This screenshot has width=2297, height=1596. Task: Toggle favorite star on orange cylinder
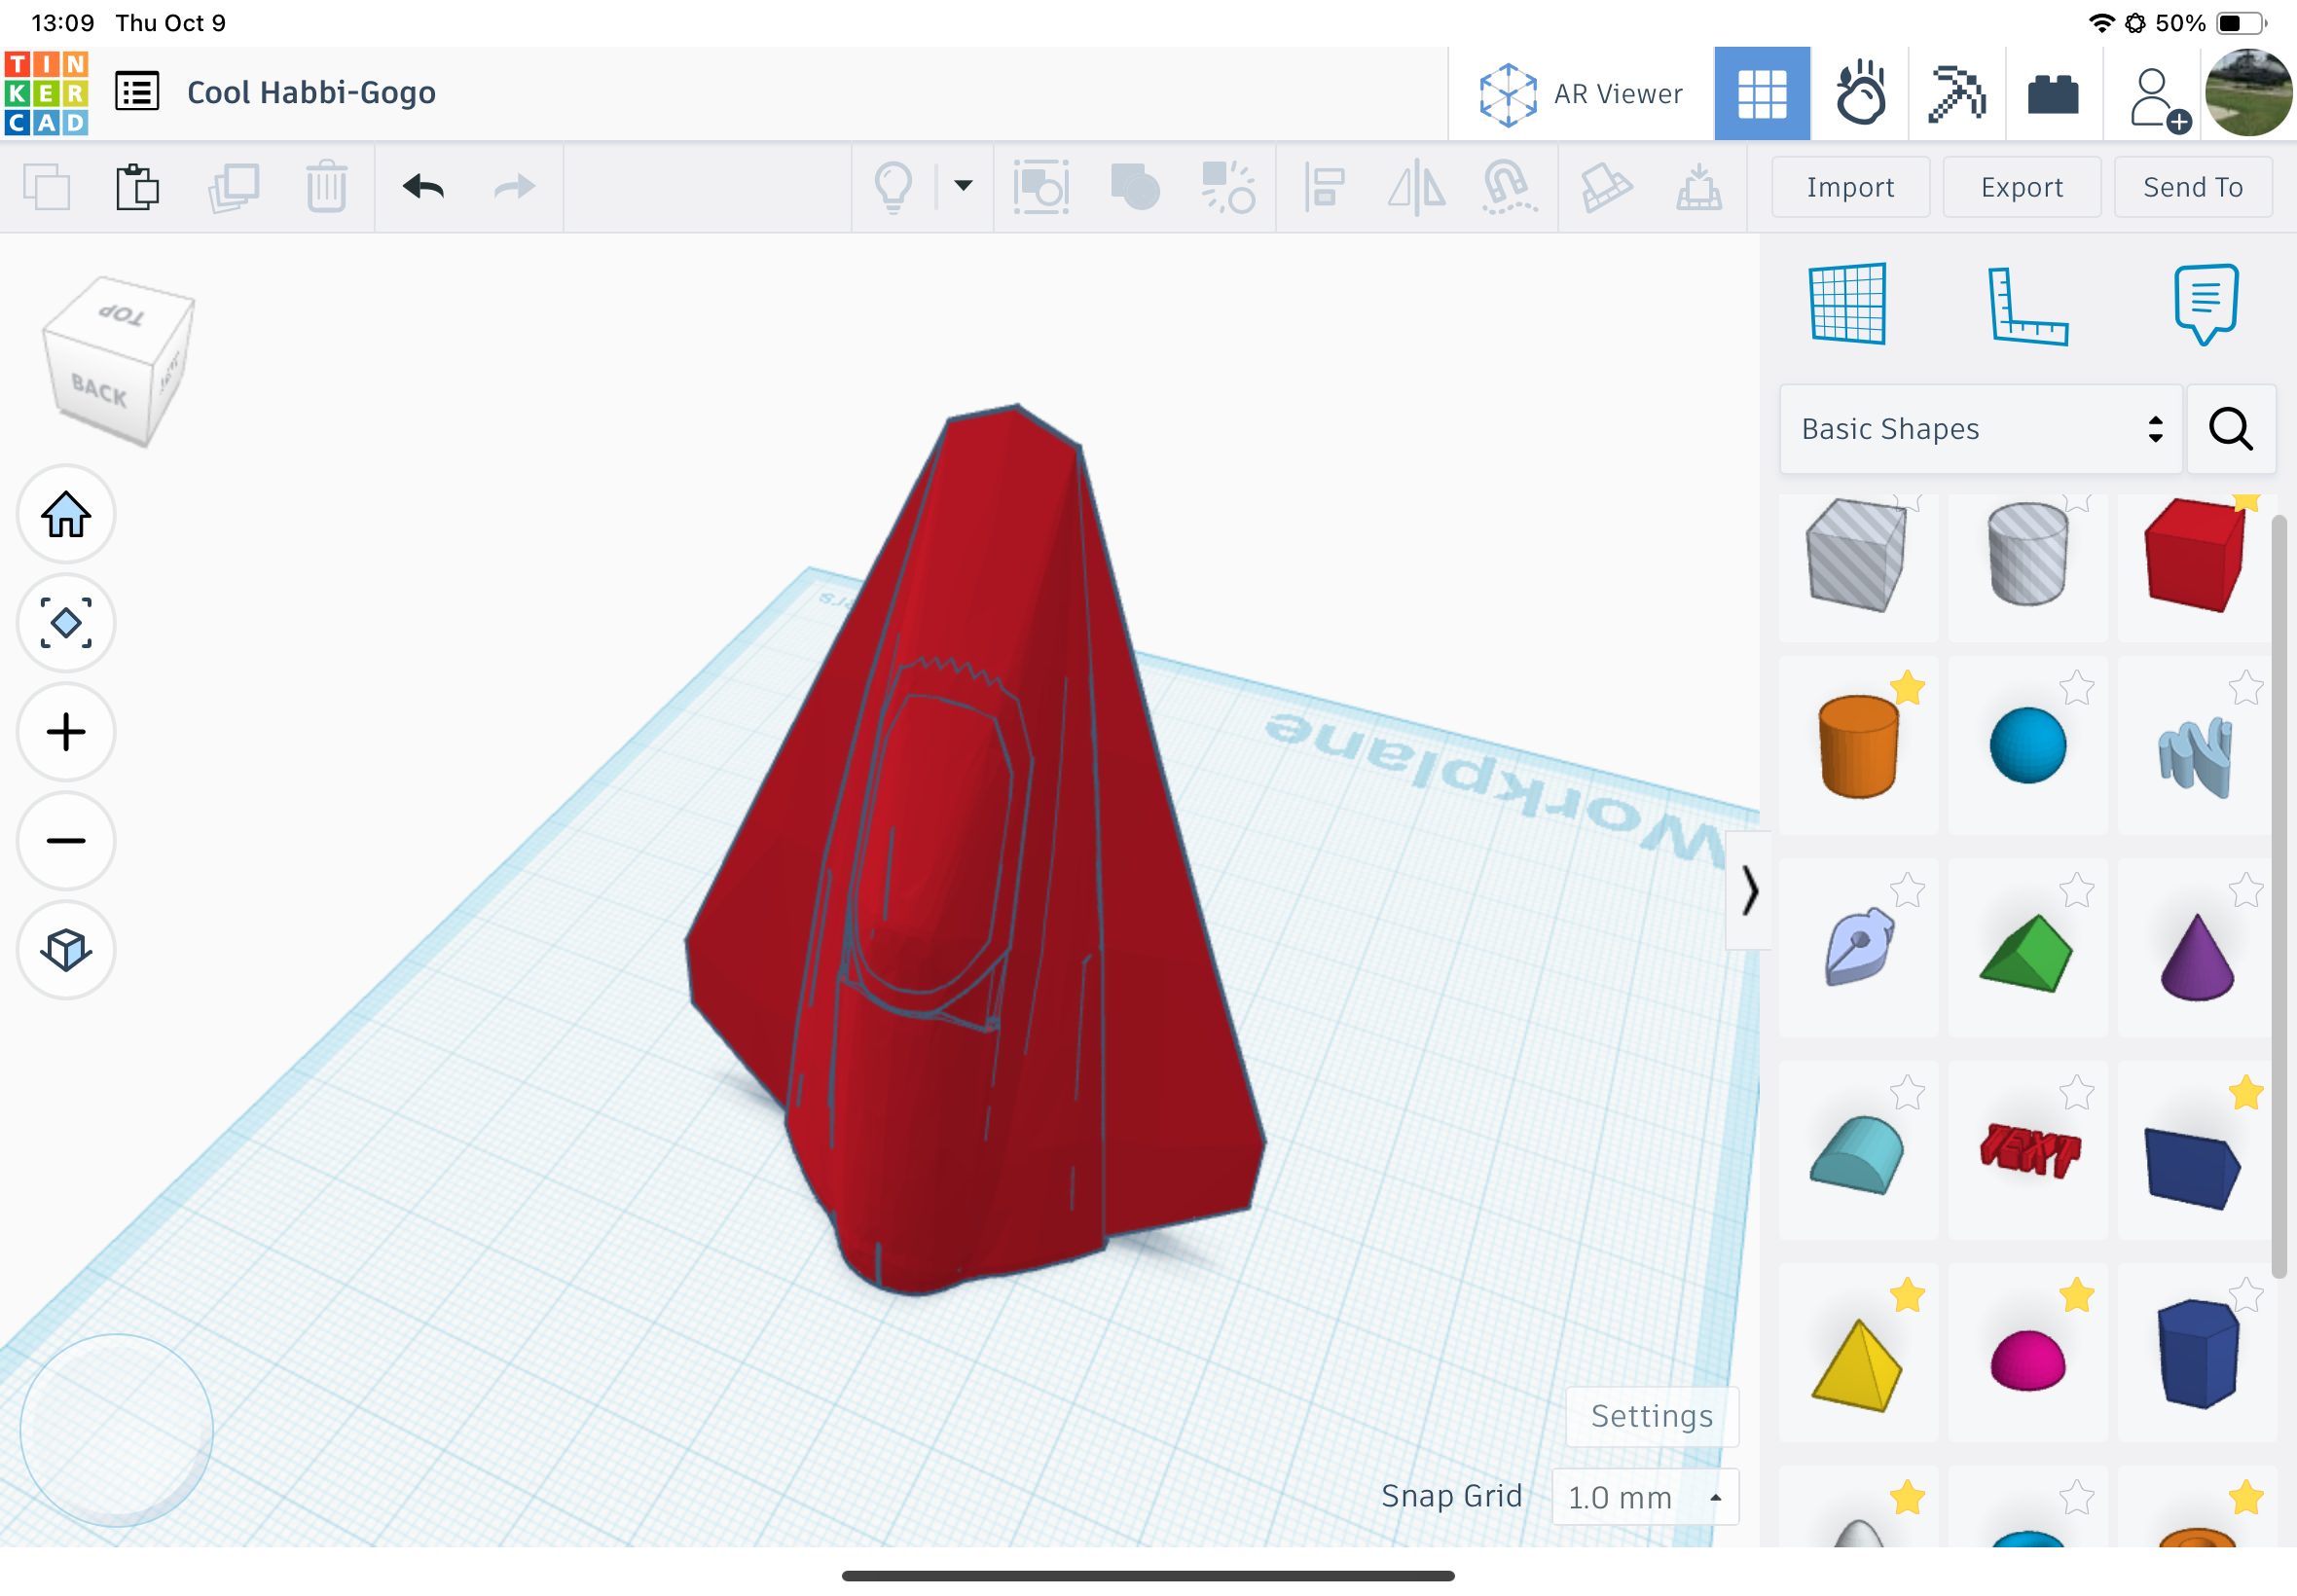coord(1907,687)
